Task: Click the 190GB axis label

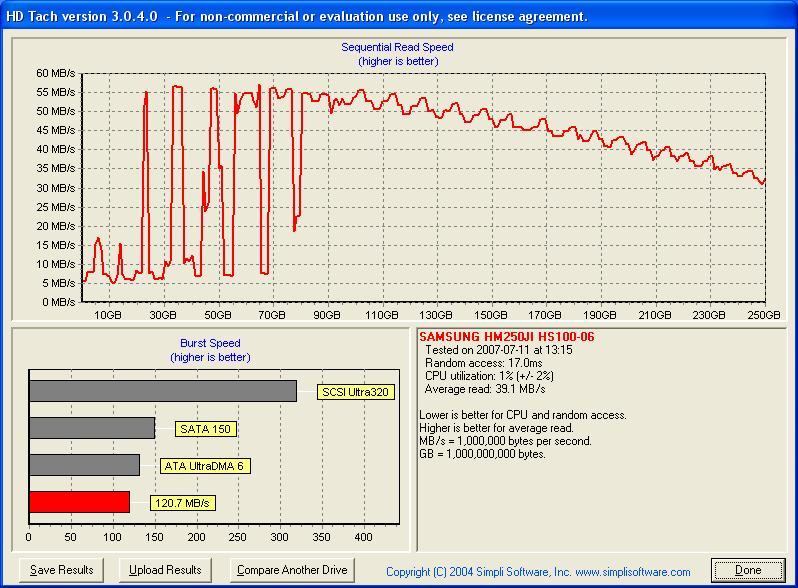Action: (600, 315)
